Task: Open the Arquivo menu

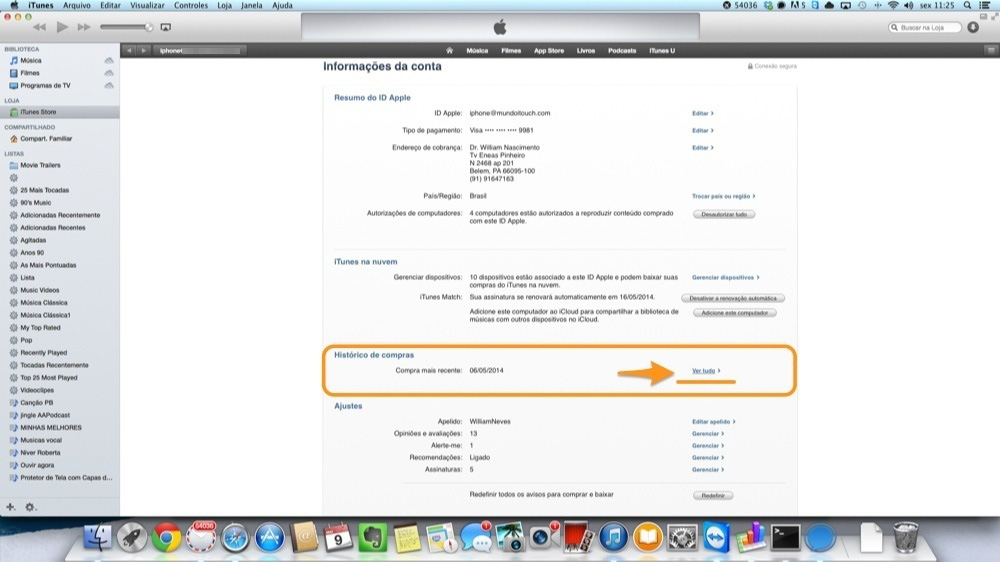Action: point(77,5)
